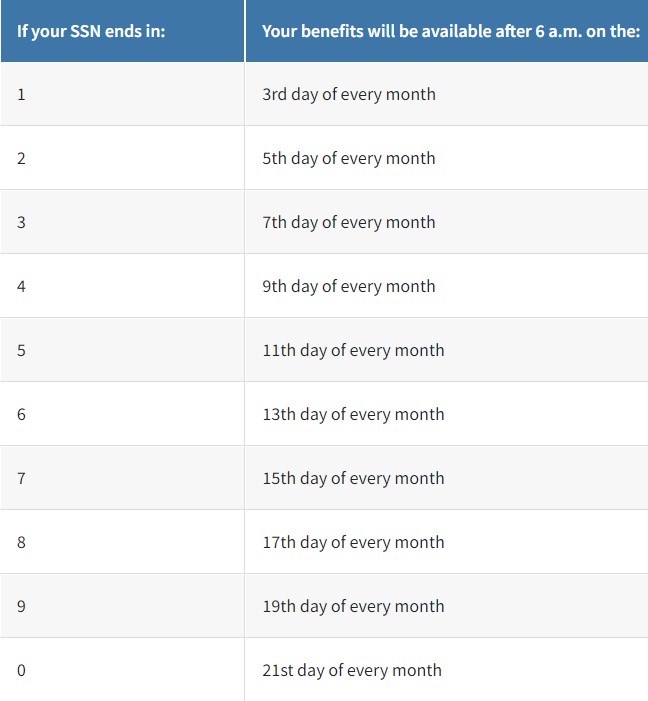Viewport: 648px width, 701px height.
Task: Click '21st day of every month' text
Action: tap(352, 671)
